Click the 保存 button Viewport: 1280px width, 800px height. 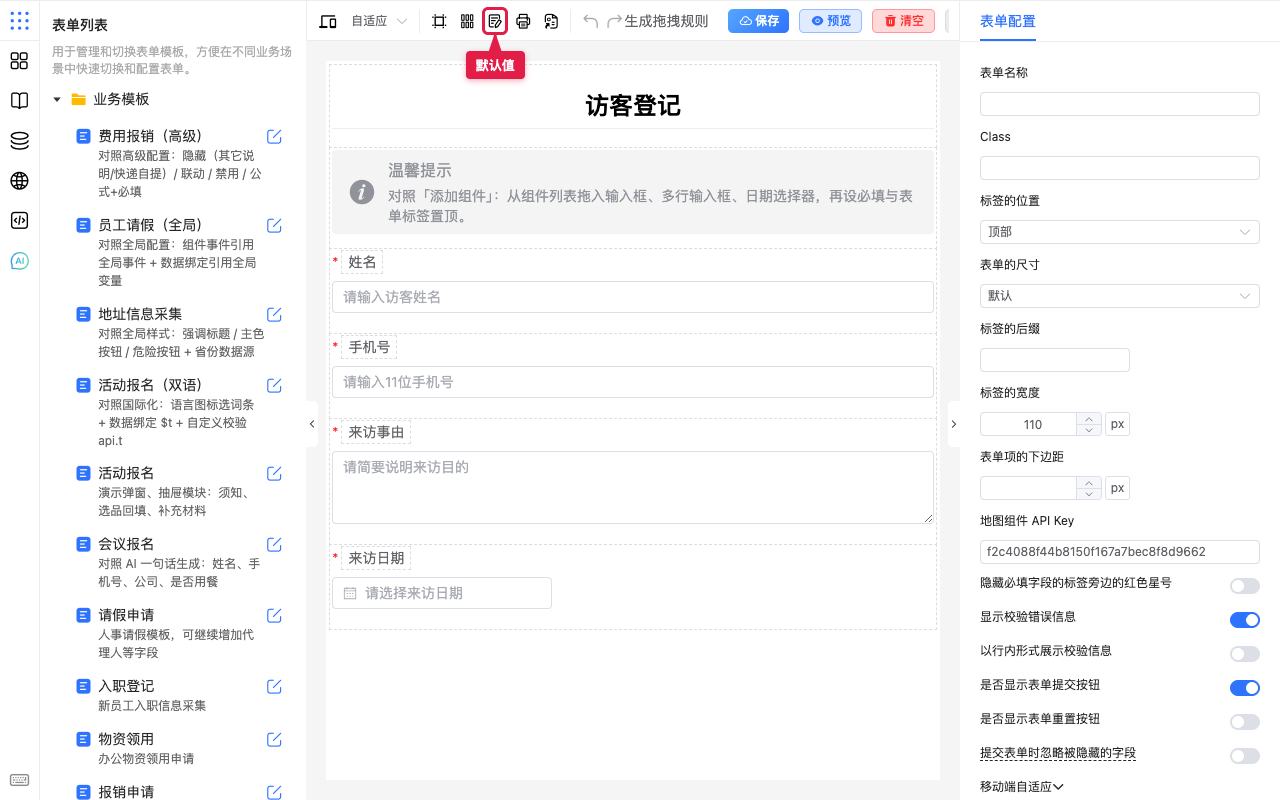pyautogui.click(x=758, y=21)
